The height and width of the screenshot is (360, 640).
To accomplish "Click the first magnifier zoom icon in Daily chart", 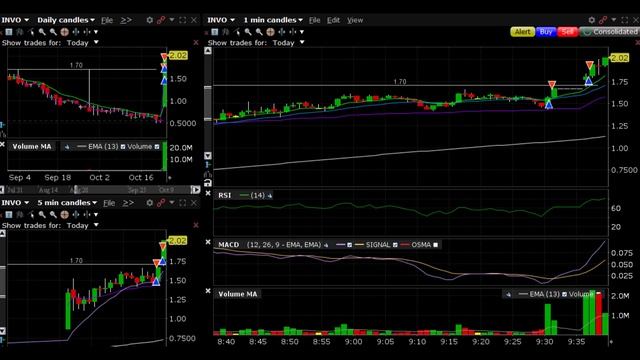I will pos(42,32).
